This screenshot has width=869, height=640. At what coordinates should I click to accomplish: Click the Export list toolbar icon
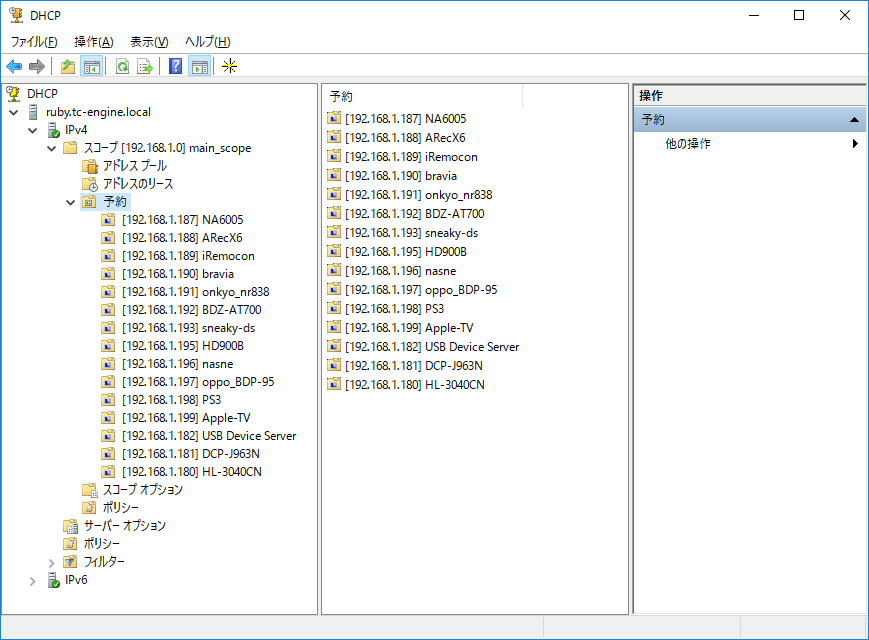coord(145,66)
